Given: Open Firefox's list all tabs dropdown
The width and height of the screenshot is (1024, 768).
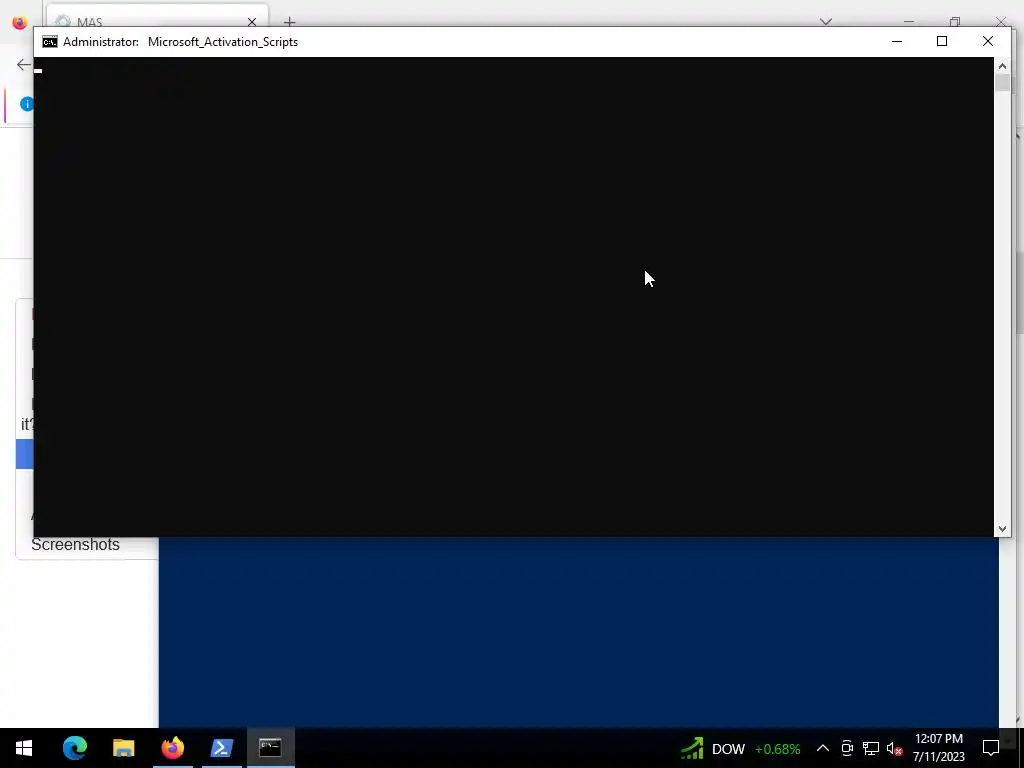Looking at the screenshot, I should pyautogui.click(x=825, y=22).
